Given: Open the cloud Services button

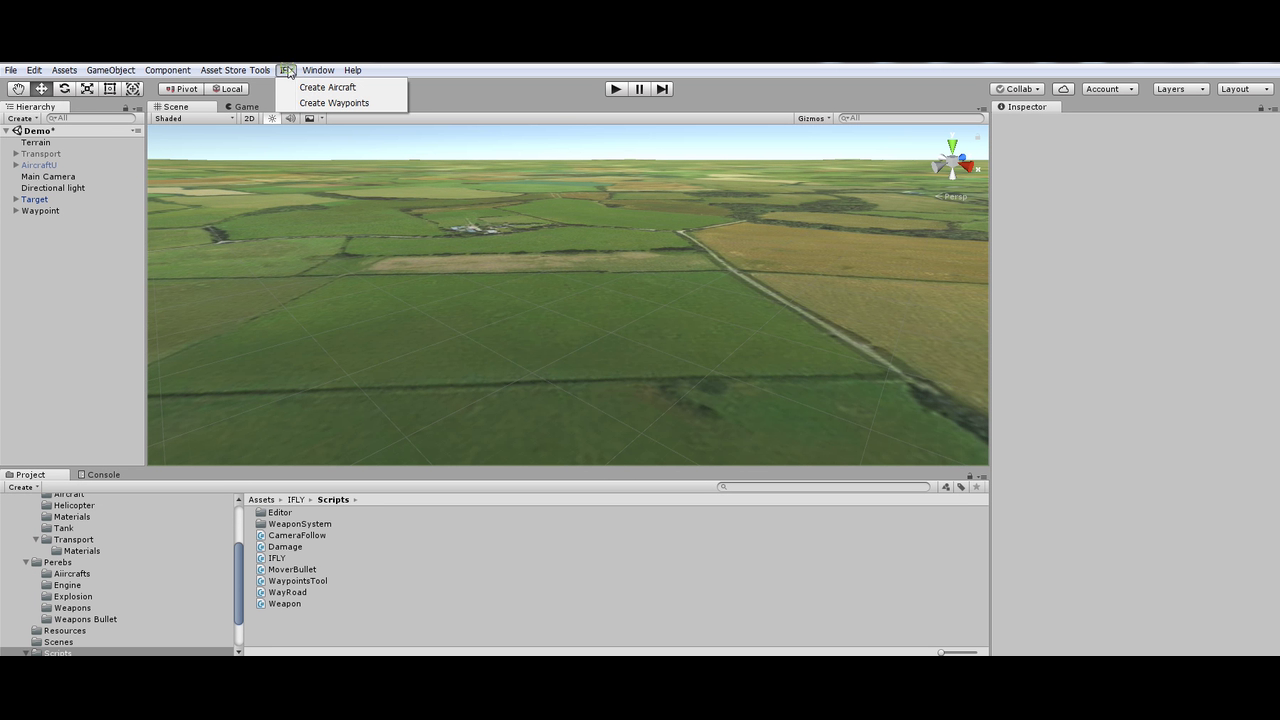Looking at the screenshot, I should coord(1063,89).
